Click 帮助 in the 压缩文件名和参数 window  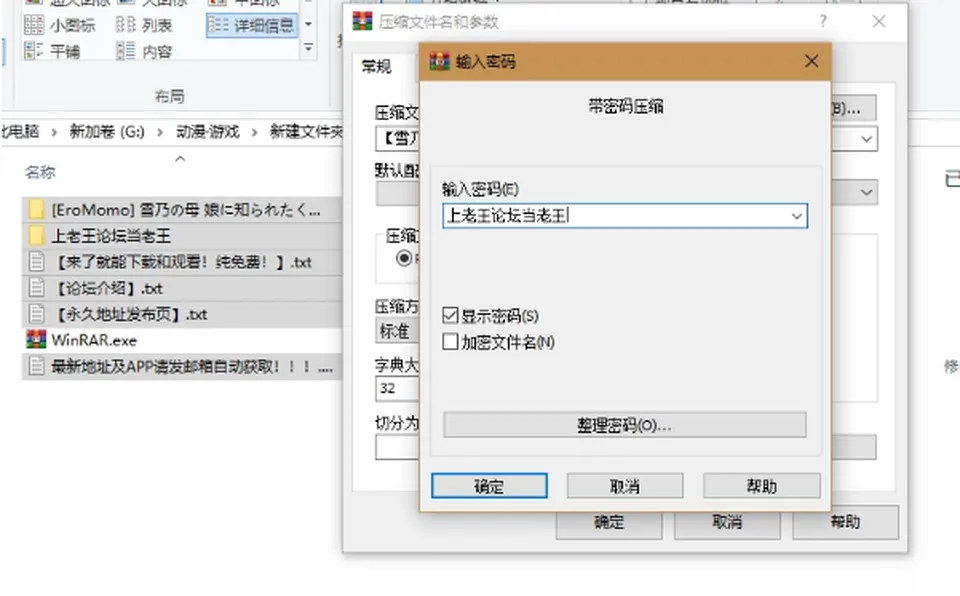(x=846, y=522)
